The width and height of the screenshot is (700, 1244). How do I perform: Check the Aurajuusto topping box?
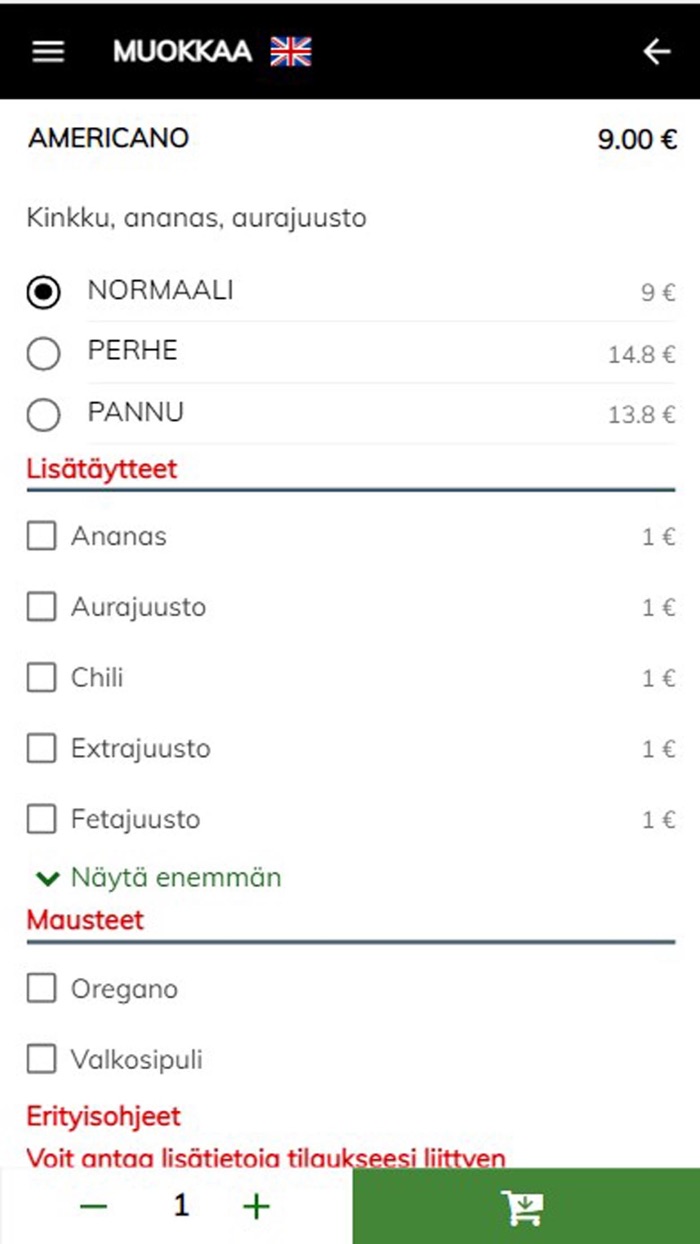tap(41, 607)
